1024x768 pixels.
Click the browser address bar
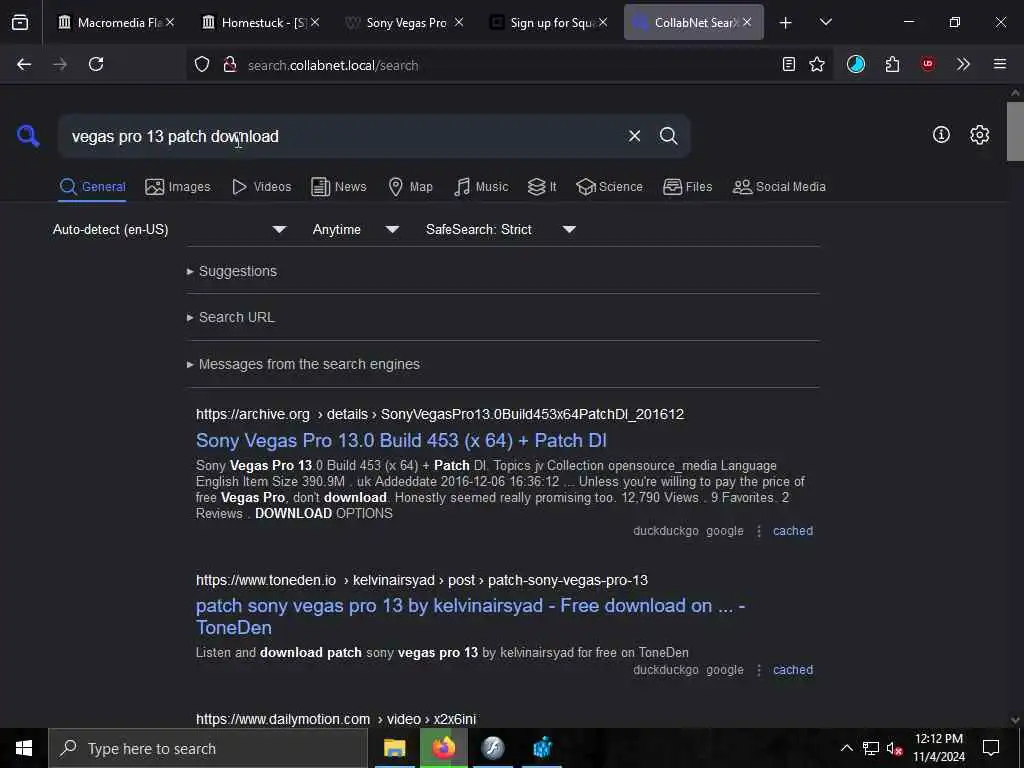(x=509, y=65)
